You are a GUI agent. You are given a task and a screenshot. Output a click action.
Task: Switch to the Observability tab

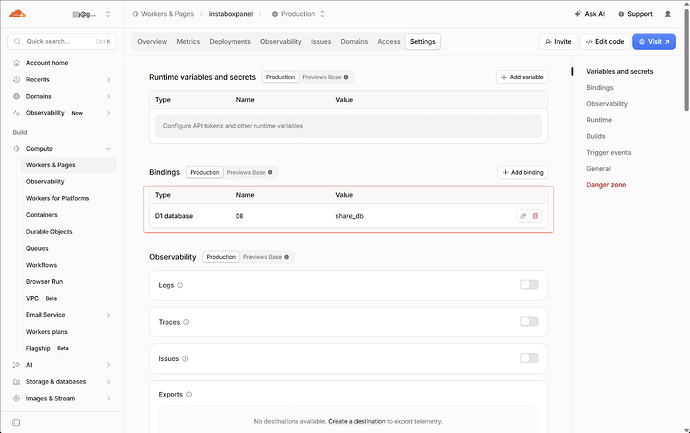pyautogui.click(x=280, y=41)
